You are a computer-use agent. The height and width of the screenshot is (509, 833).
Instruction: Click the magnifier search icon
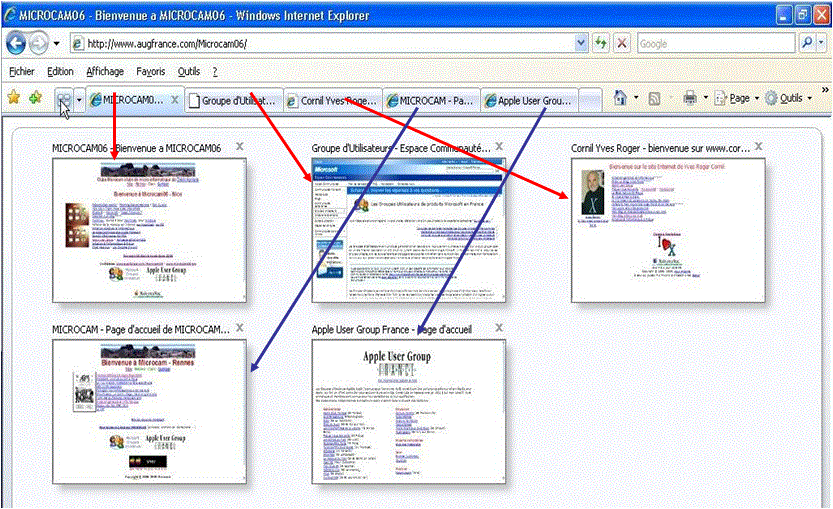pyautogui.click(x=807, y=43)
